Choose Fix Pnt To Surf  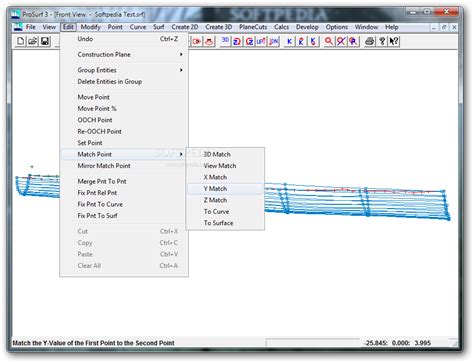[124, 216]
